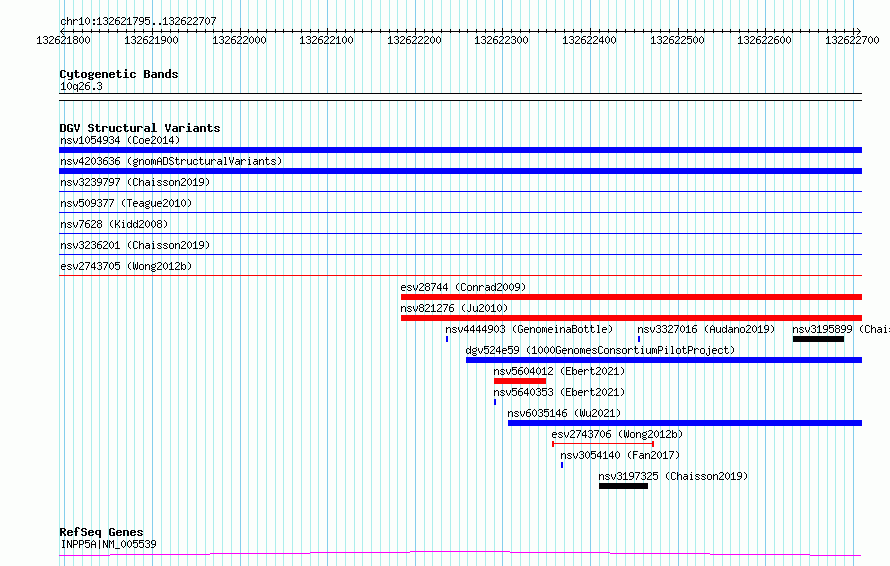Click the black bar under nsv3197325
Image resolution: width=890 pixels, height=566 pixels.
coord(623,486)
